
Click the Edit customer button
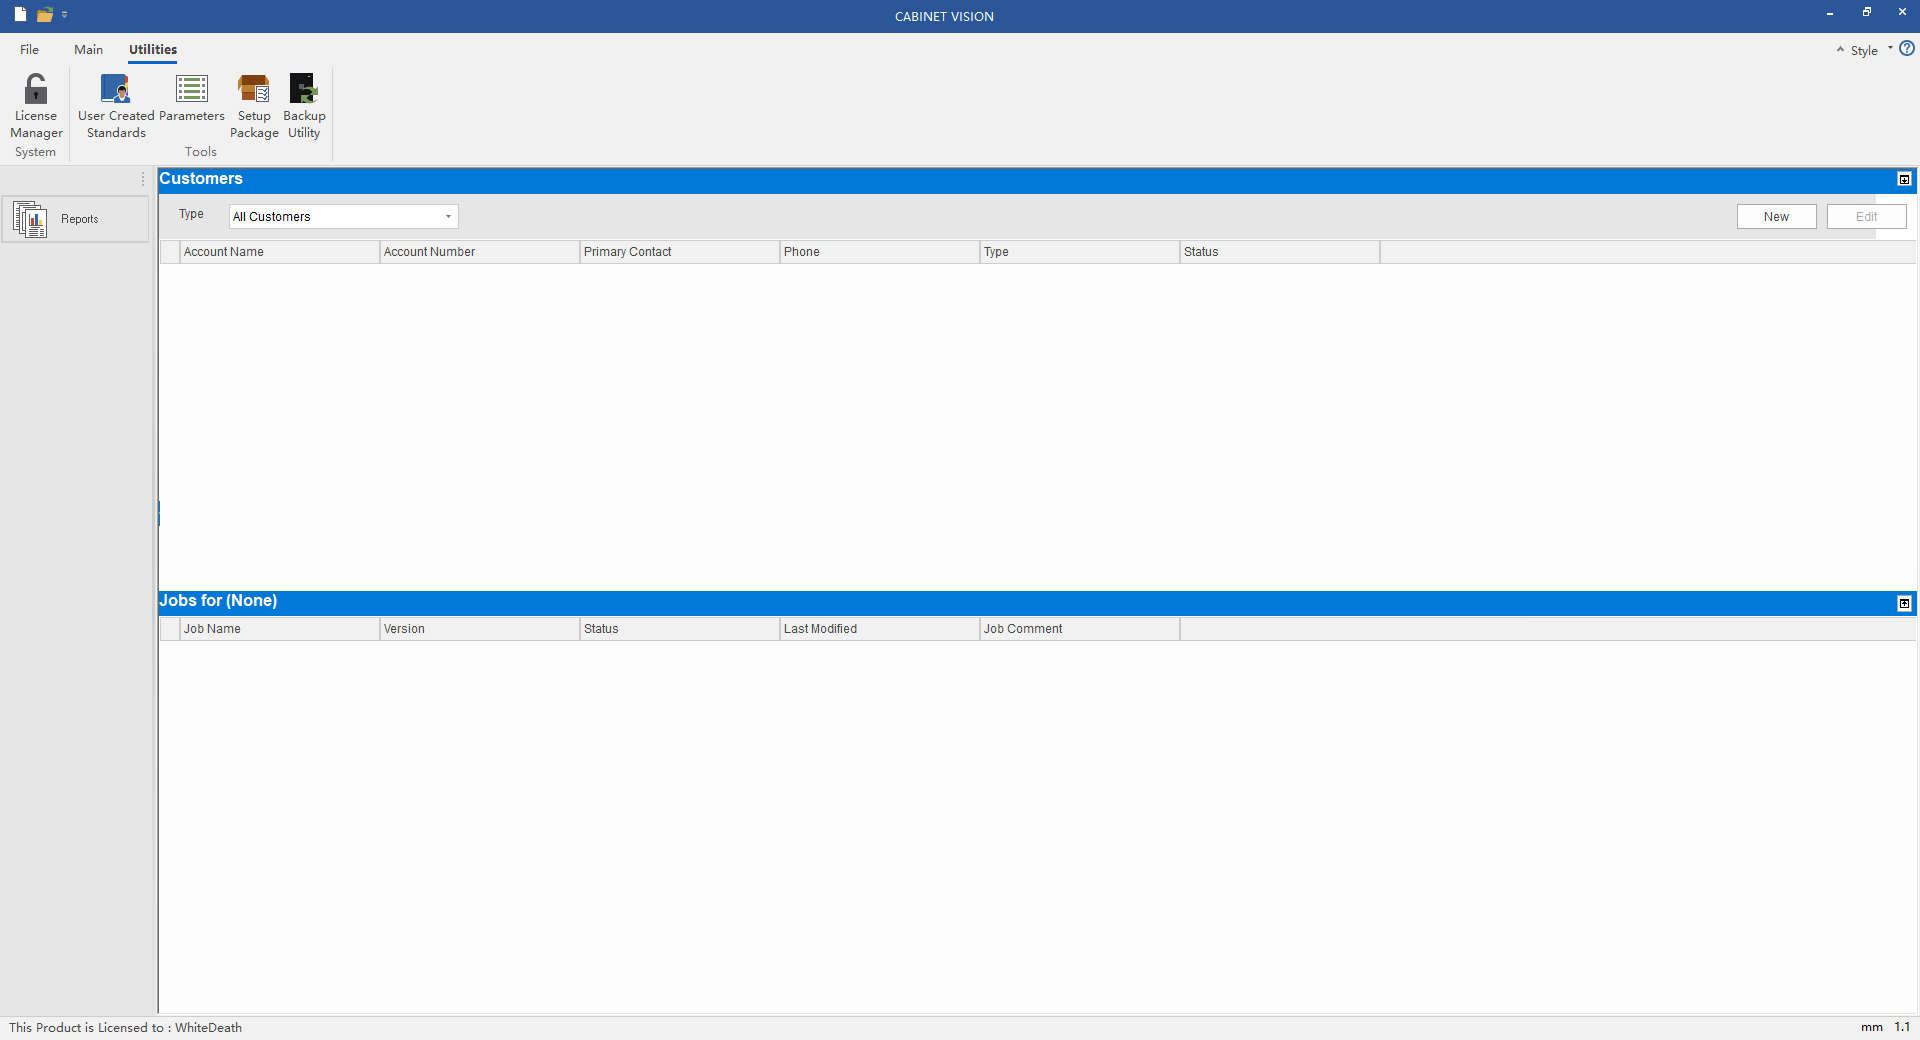coord(1866,217)
